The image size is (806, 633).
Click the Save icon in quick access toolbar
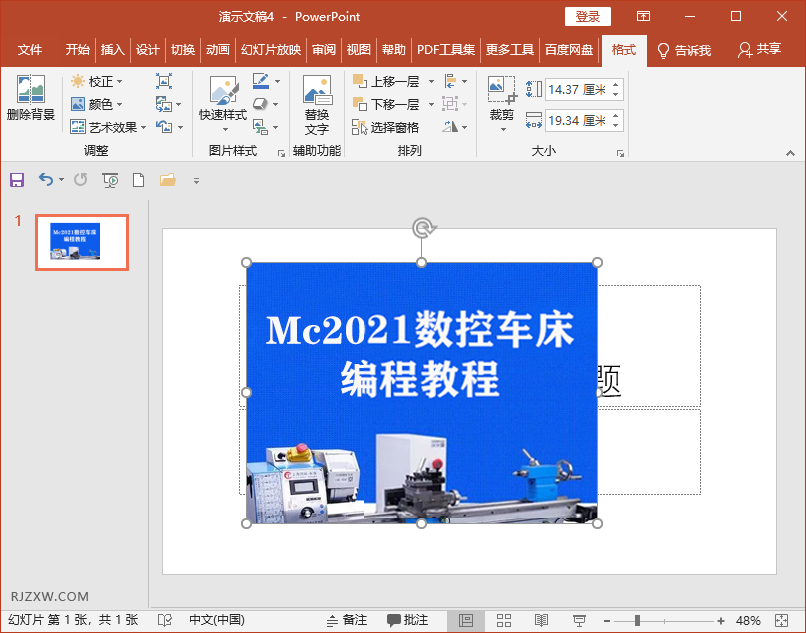coord(16,180)
